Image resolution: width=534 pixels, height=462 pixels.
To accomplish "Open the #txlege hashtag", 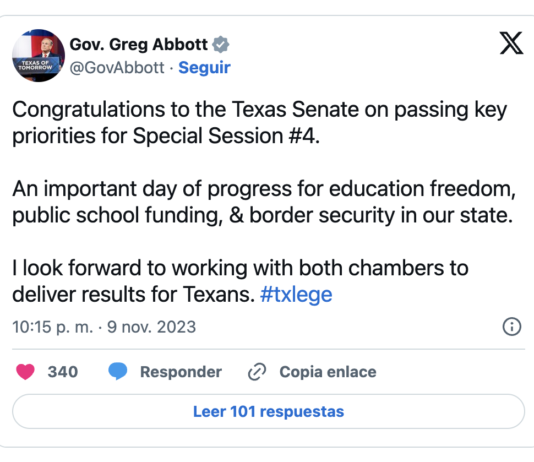I will coord(296,294).
